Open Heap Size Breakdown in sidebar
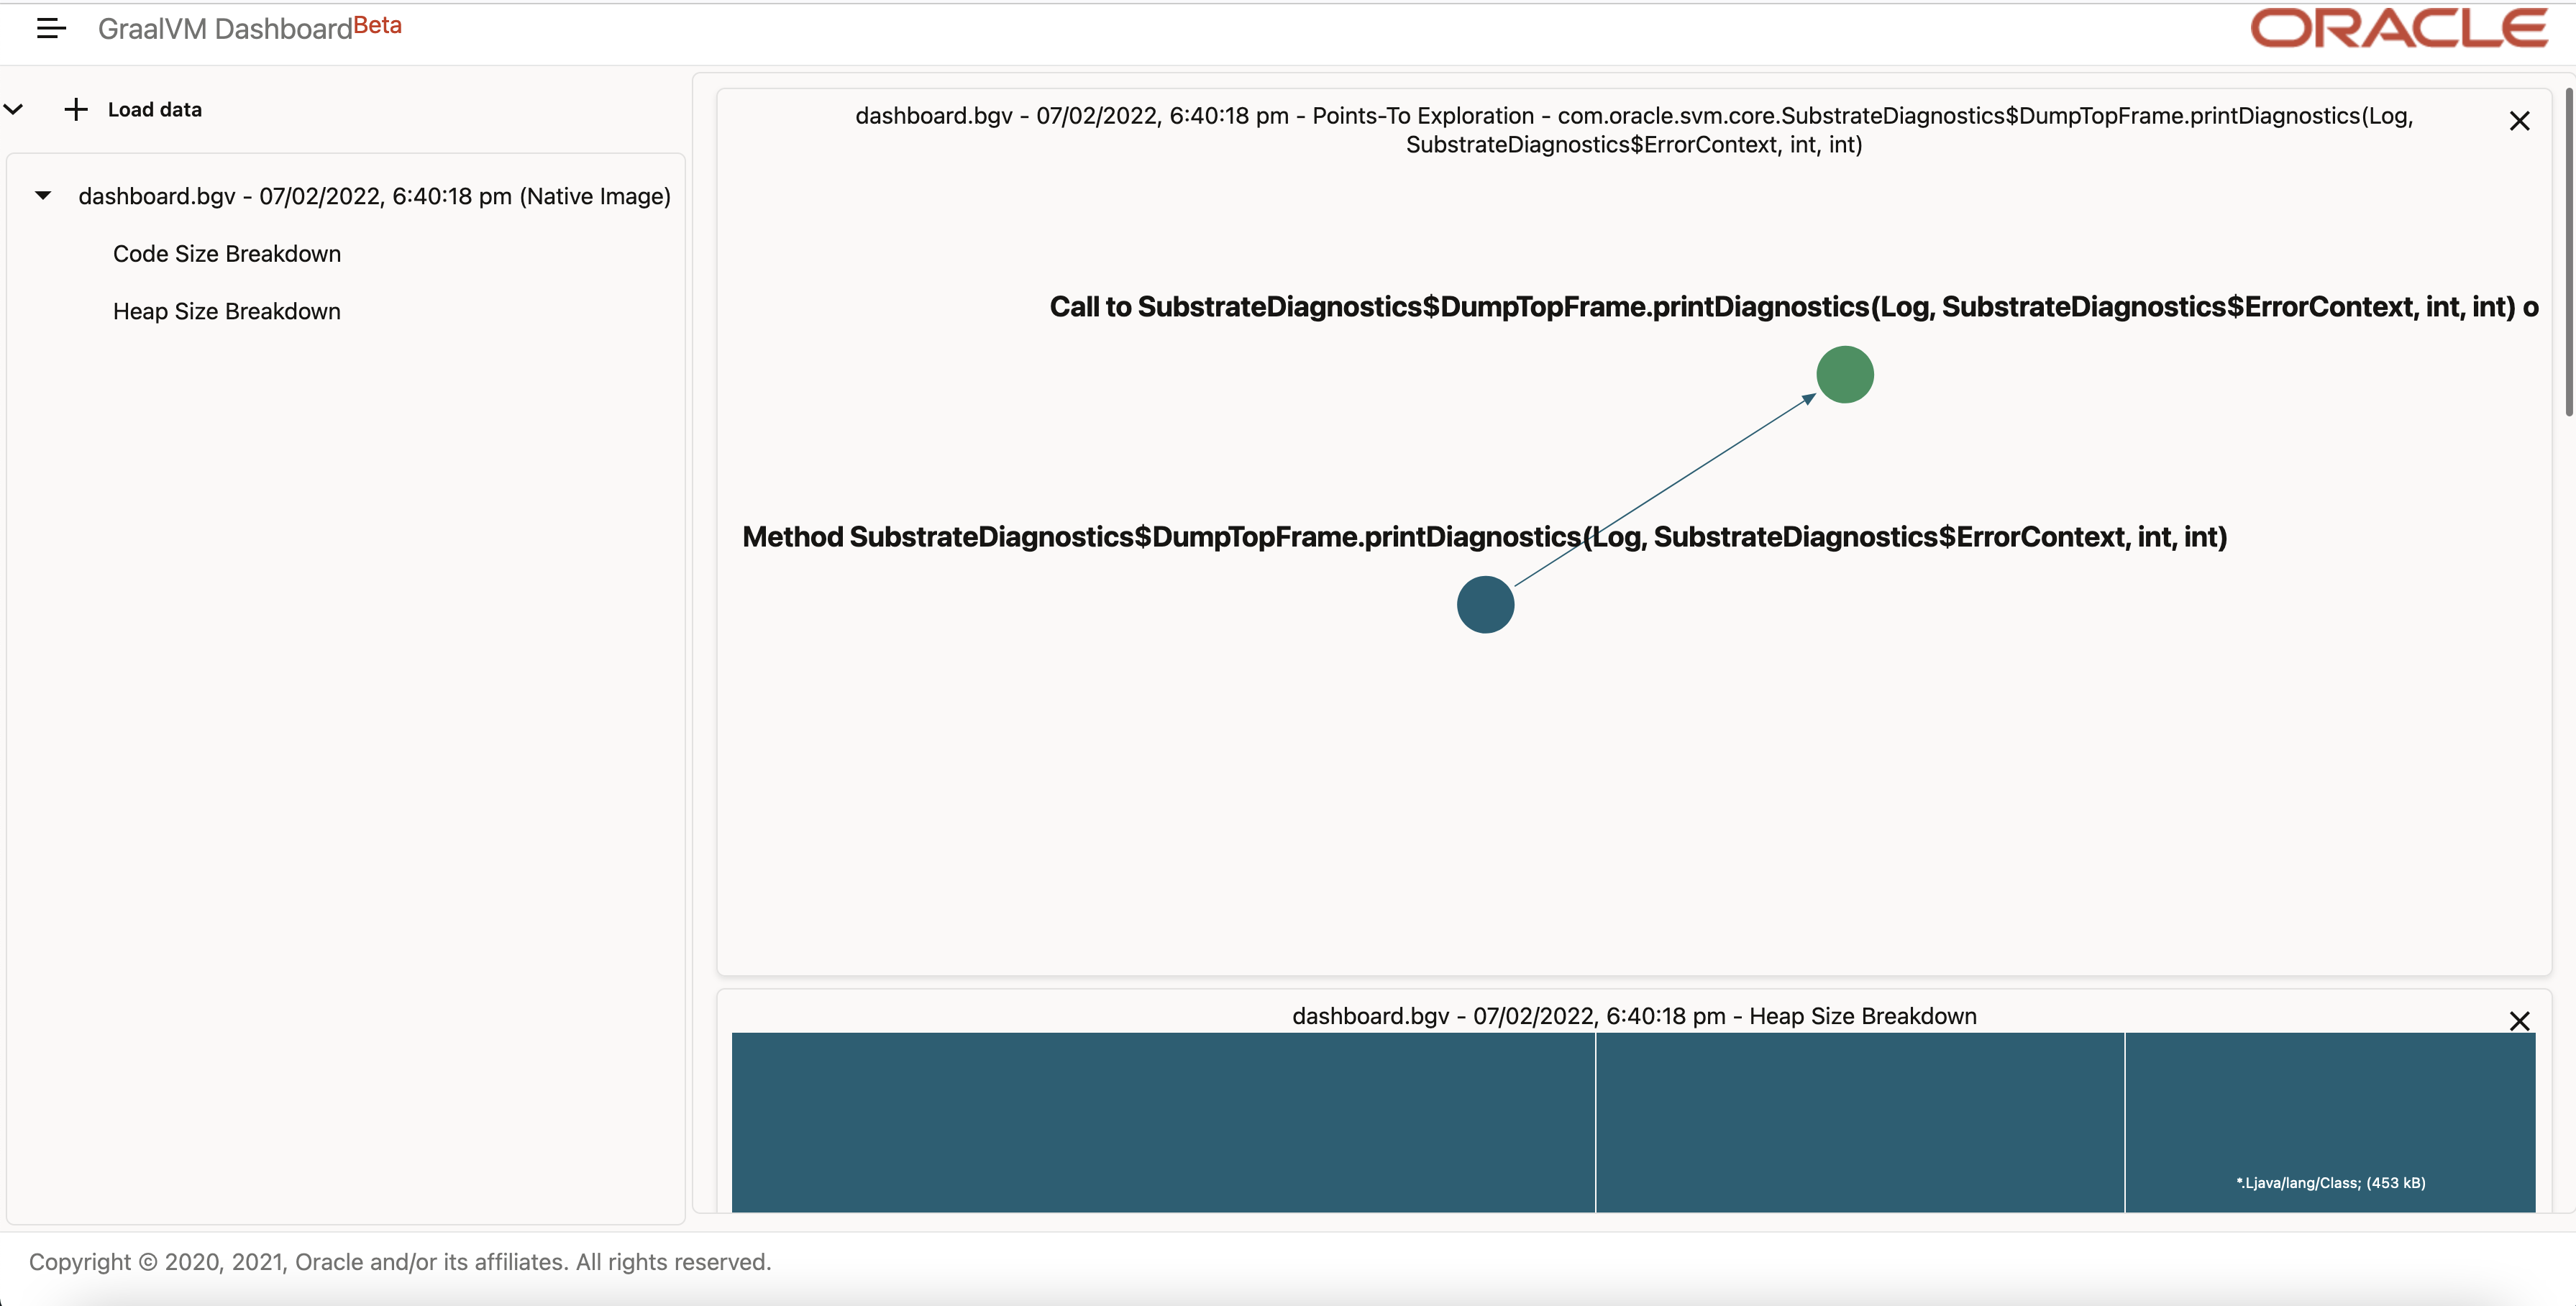2576x1306 pixels. pos(227,312)
